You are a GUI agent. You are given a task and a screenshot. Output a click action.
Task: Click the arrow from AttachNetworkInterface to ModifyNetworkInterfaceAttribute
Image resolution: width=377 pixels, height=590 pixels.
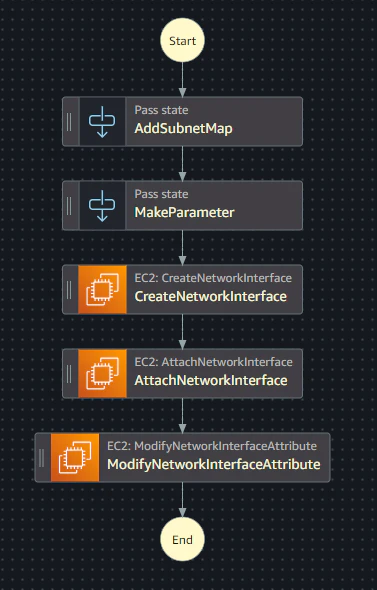pyautogui.click(x=182, y=415)
